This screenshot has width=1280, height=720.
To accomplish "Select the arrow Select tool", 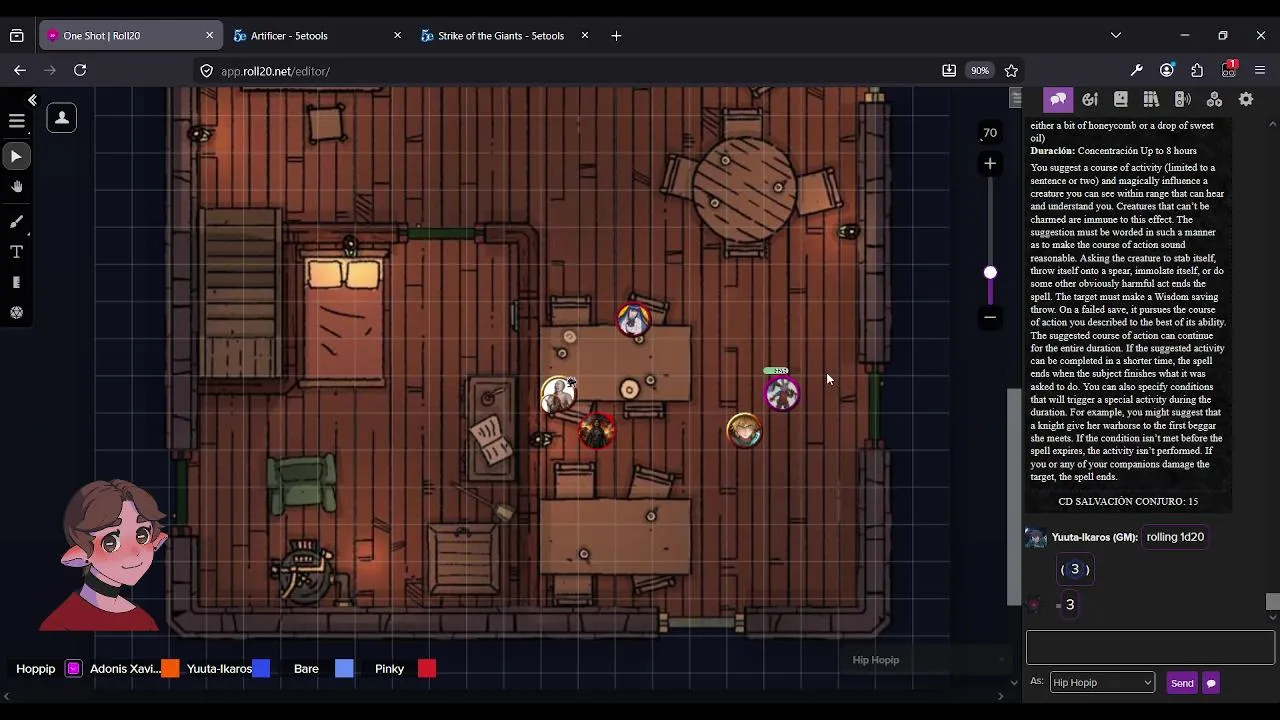I will 16,156.
